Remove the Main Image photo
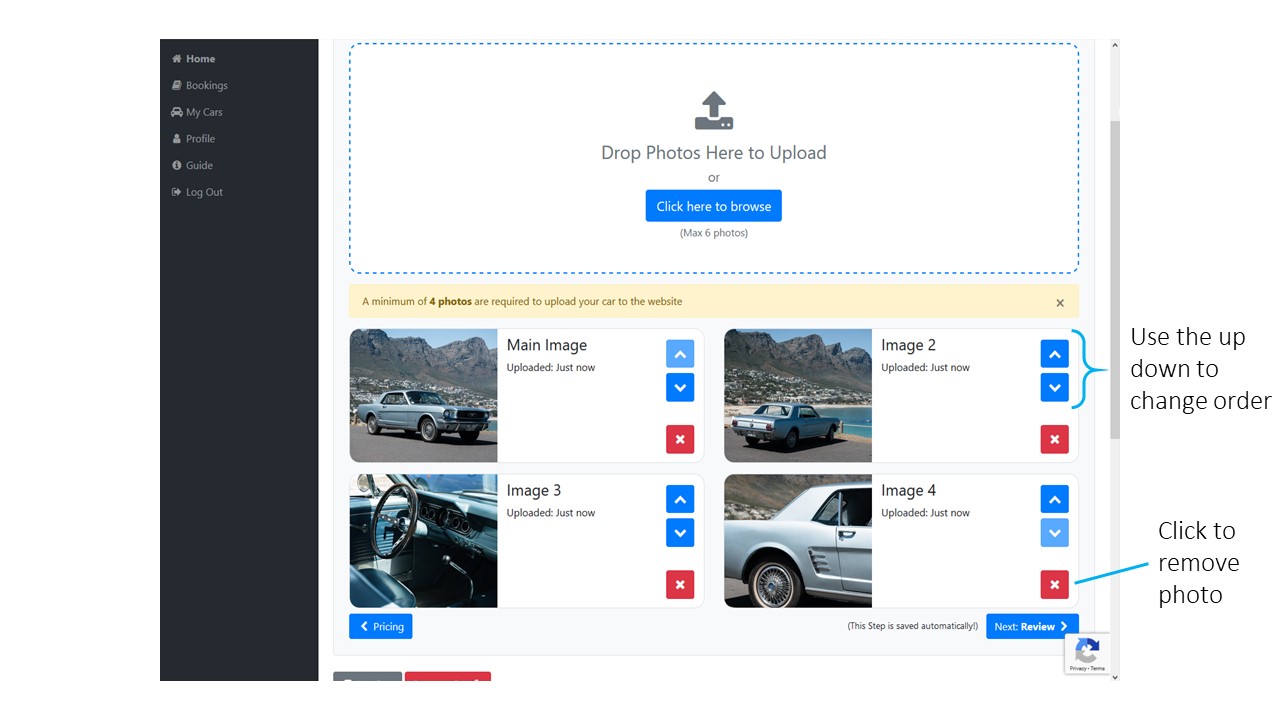The height and width of the screenshot is (720, 1280). 680,439
